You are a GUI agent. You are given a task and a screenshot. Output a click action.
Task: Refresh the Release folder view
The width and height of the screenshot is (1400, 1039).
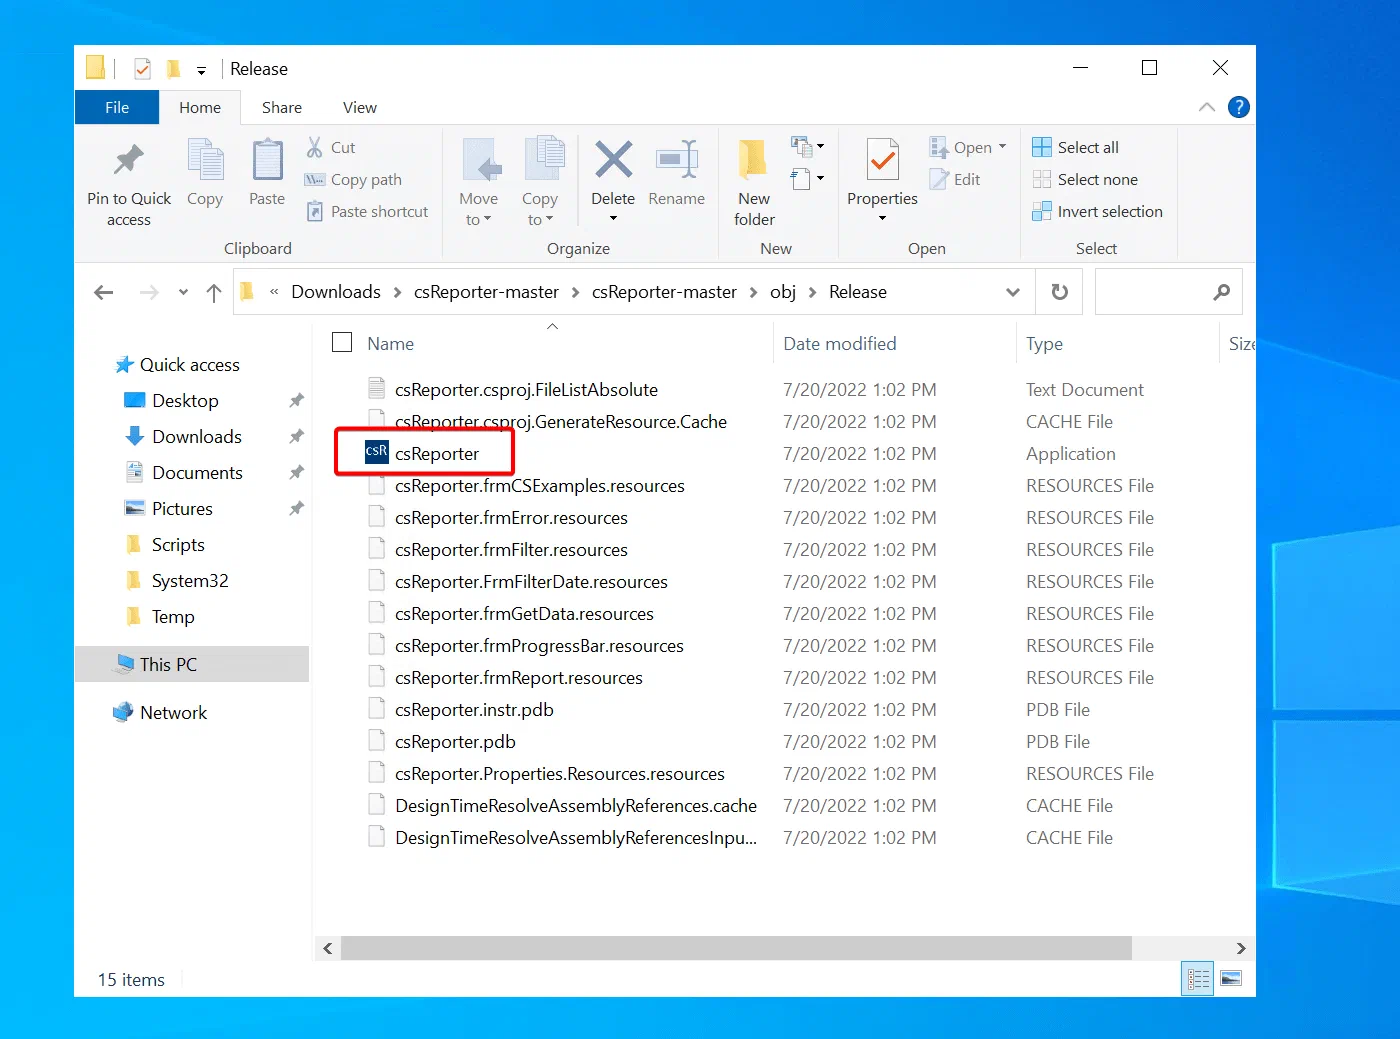(x=1060, y=292)
